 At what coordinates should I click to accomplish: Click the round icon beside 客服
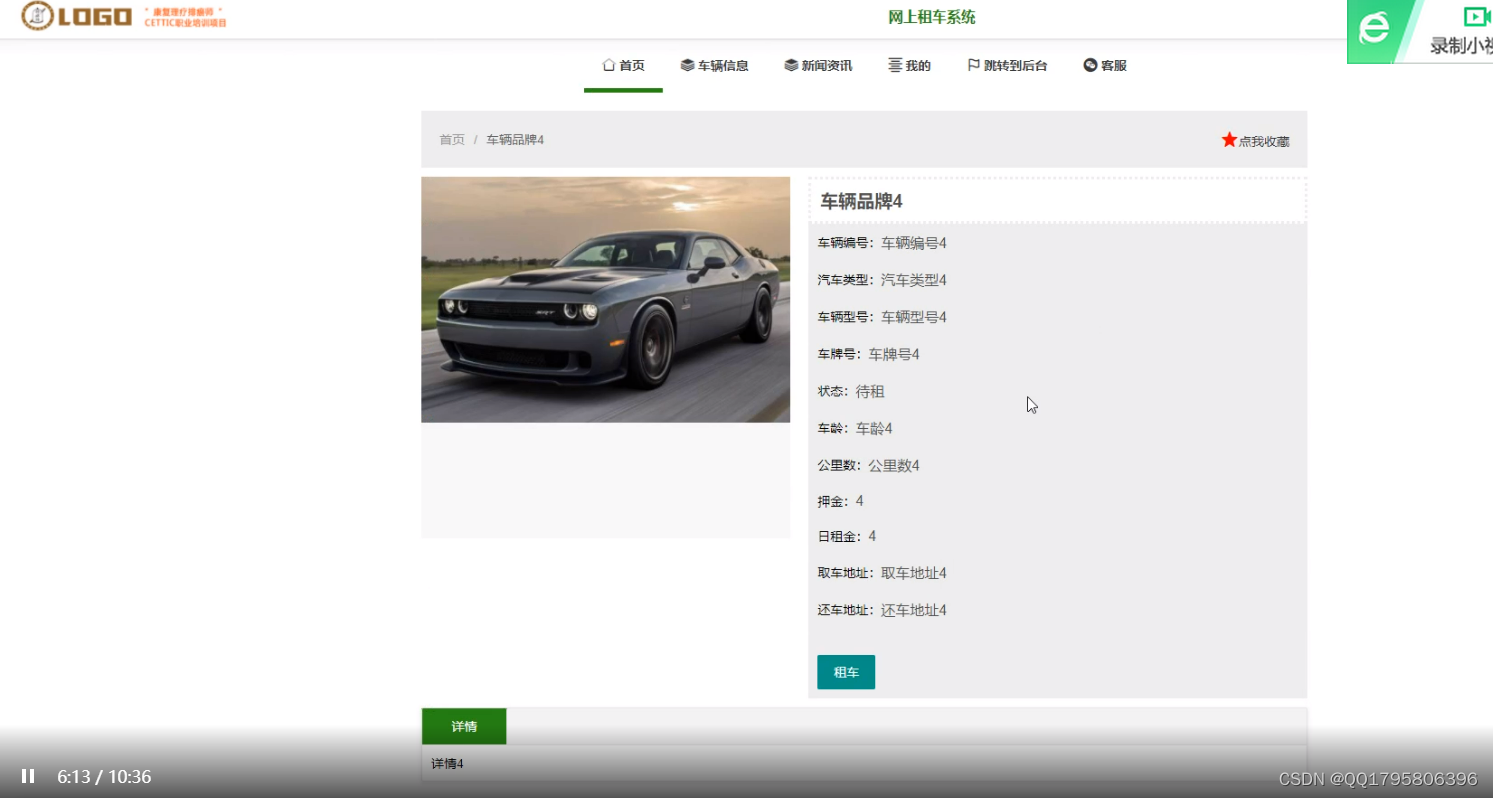click(x=1090, y=65)
